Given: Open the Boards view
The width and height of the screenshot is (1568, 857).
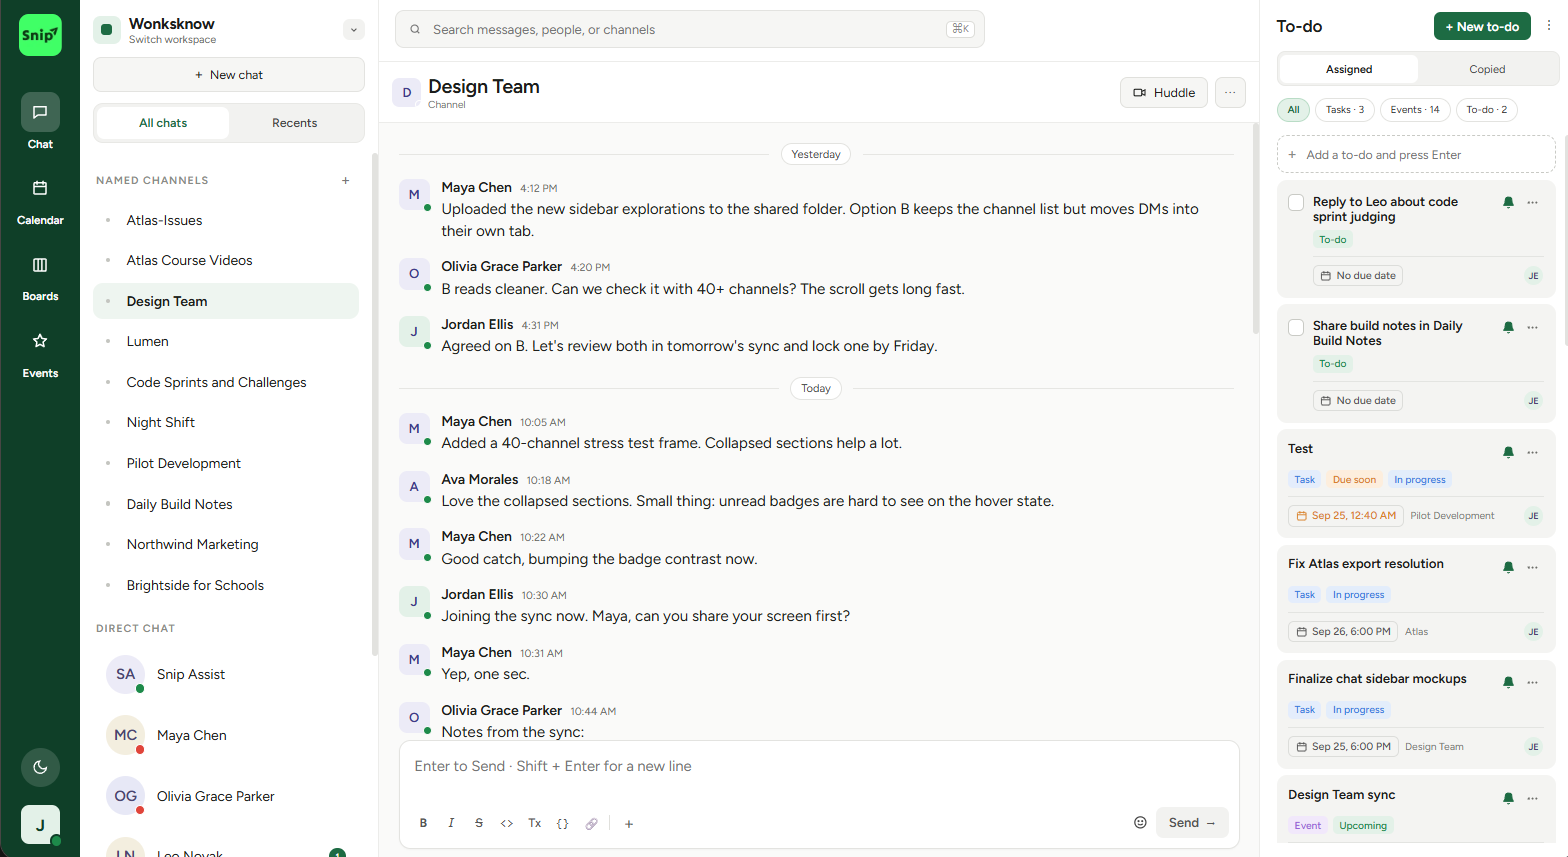Looking at the screenshot, I should (40, 276).
